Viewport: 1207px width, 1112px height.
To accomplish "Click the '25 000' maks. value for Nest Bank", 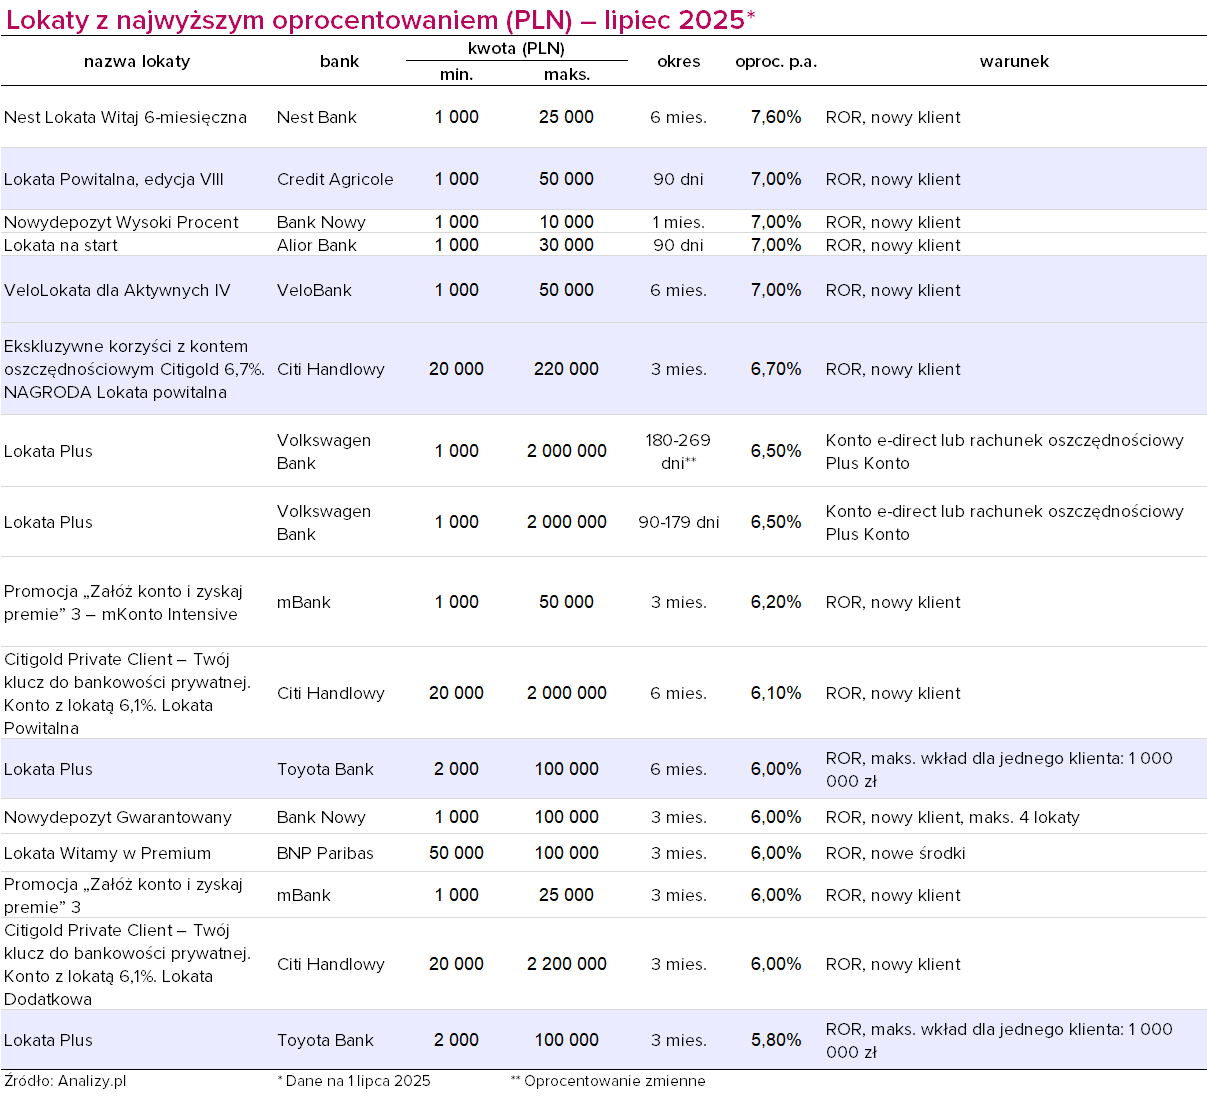I will click(566, 117).
